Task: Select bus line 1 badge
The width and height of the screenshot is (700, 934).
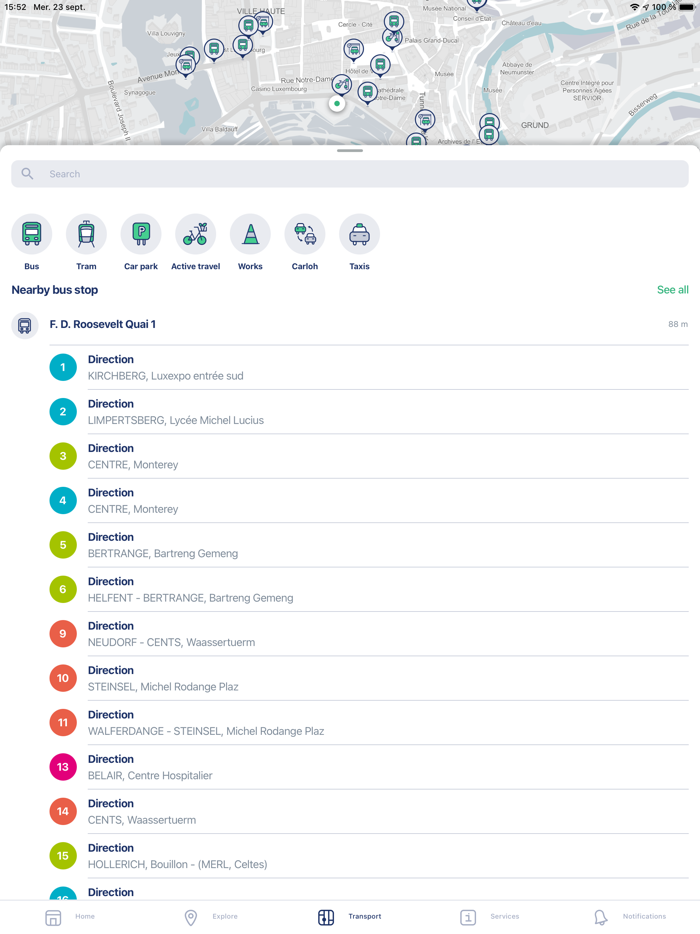Action: (x=63, y=367)
